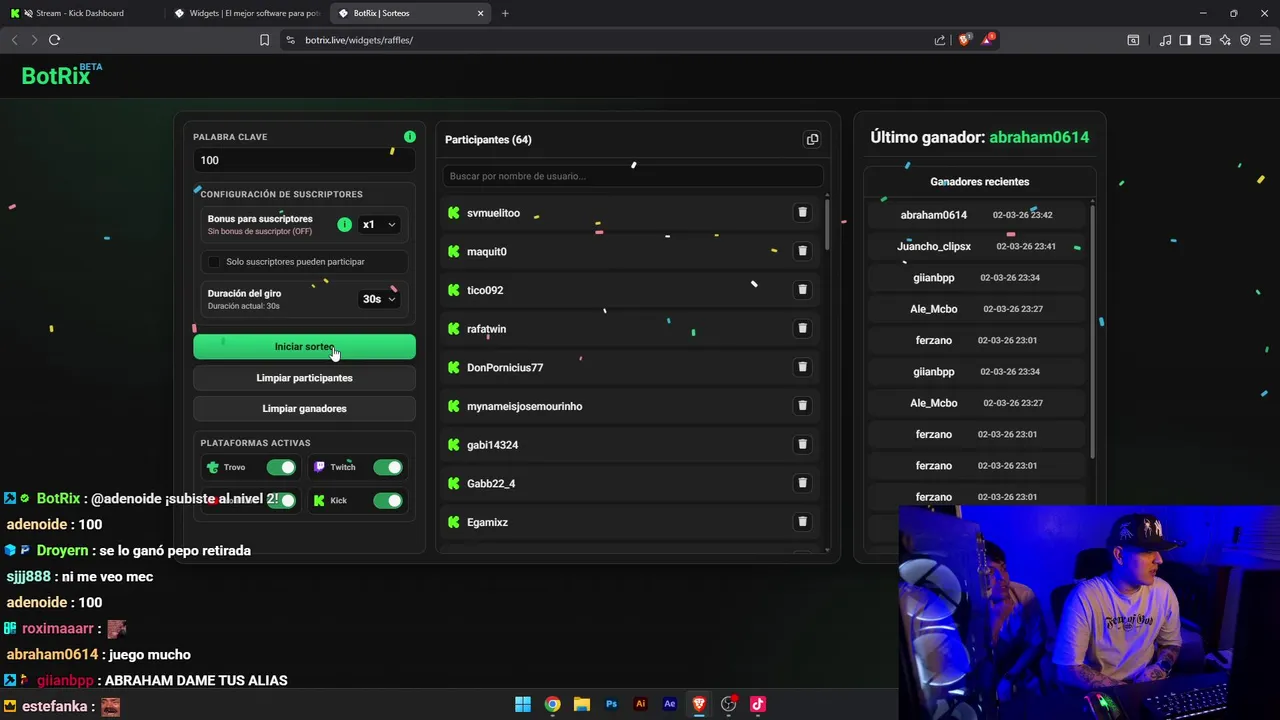Switch to the Widgets browser tab
Viewport: 1280px width, 720px height.
click(245, 13)
